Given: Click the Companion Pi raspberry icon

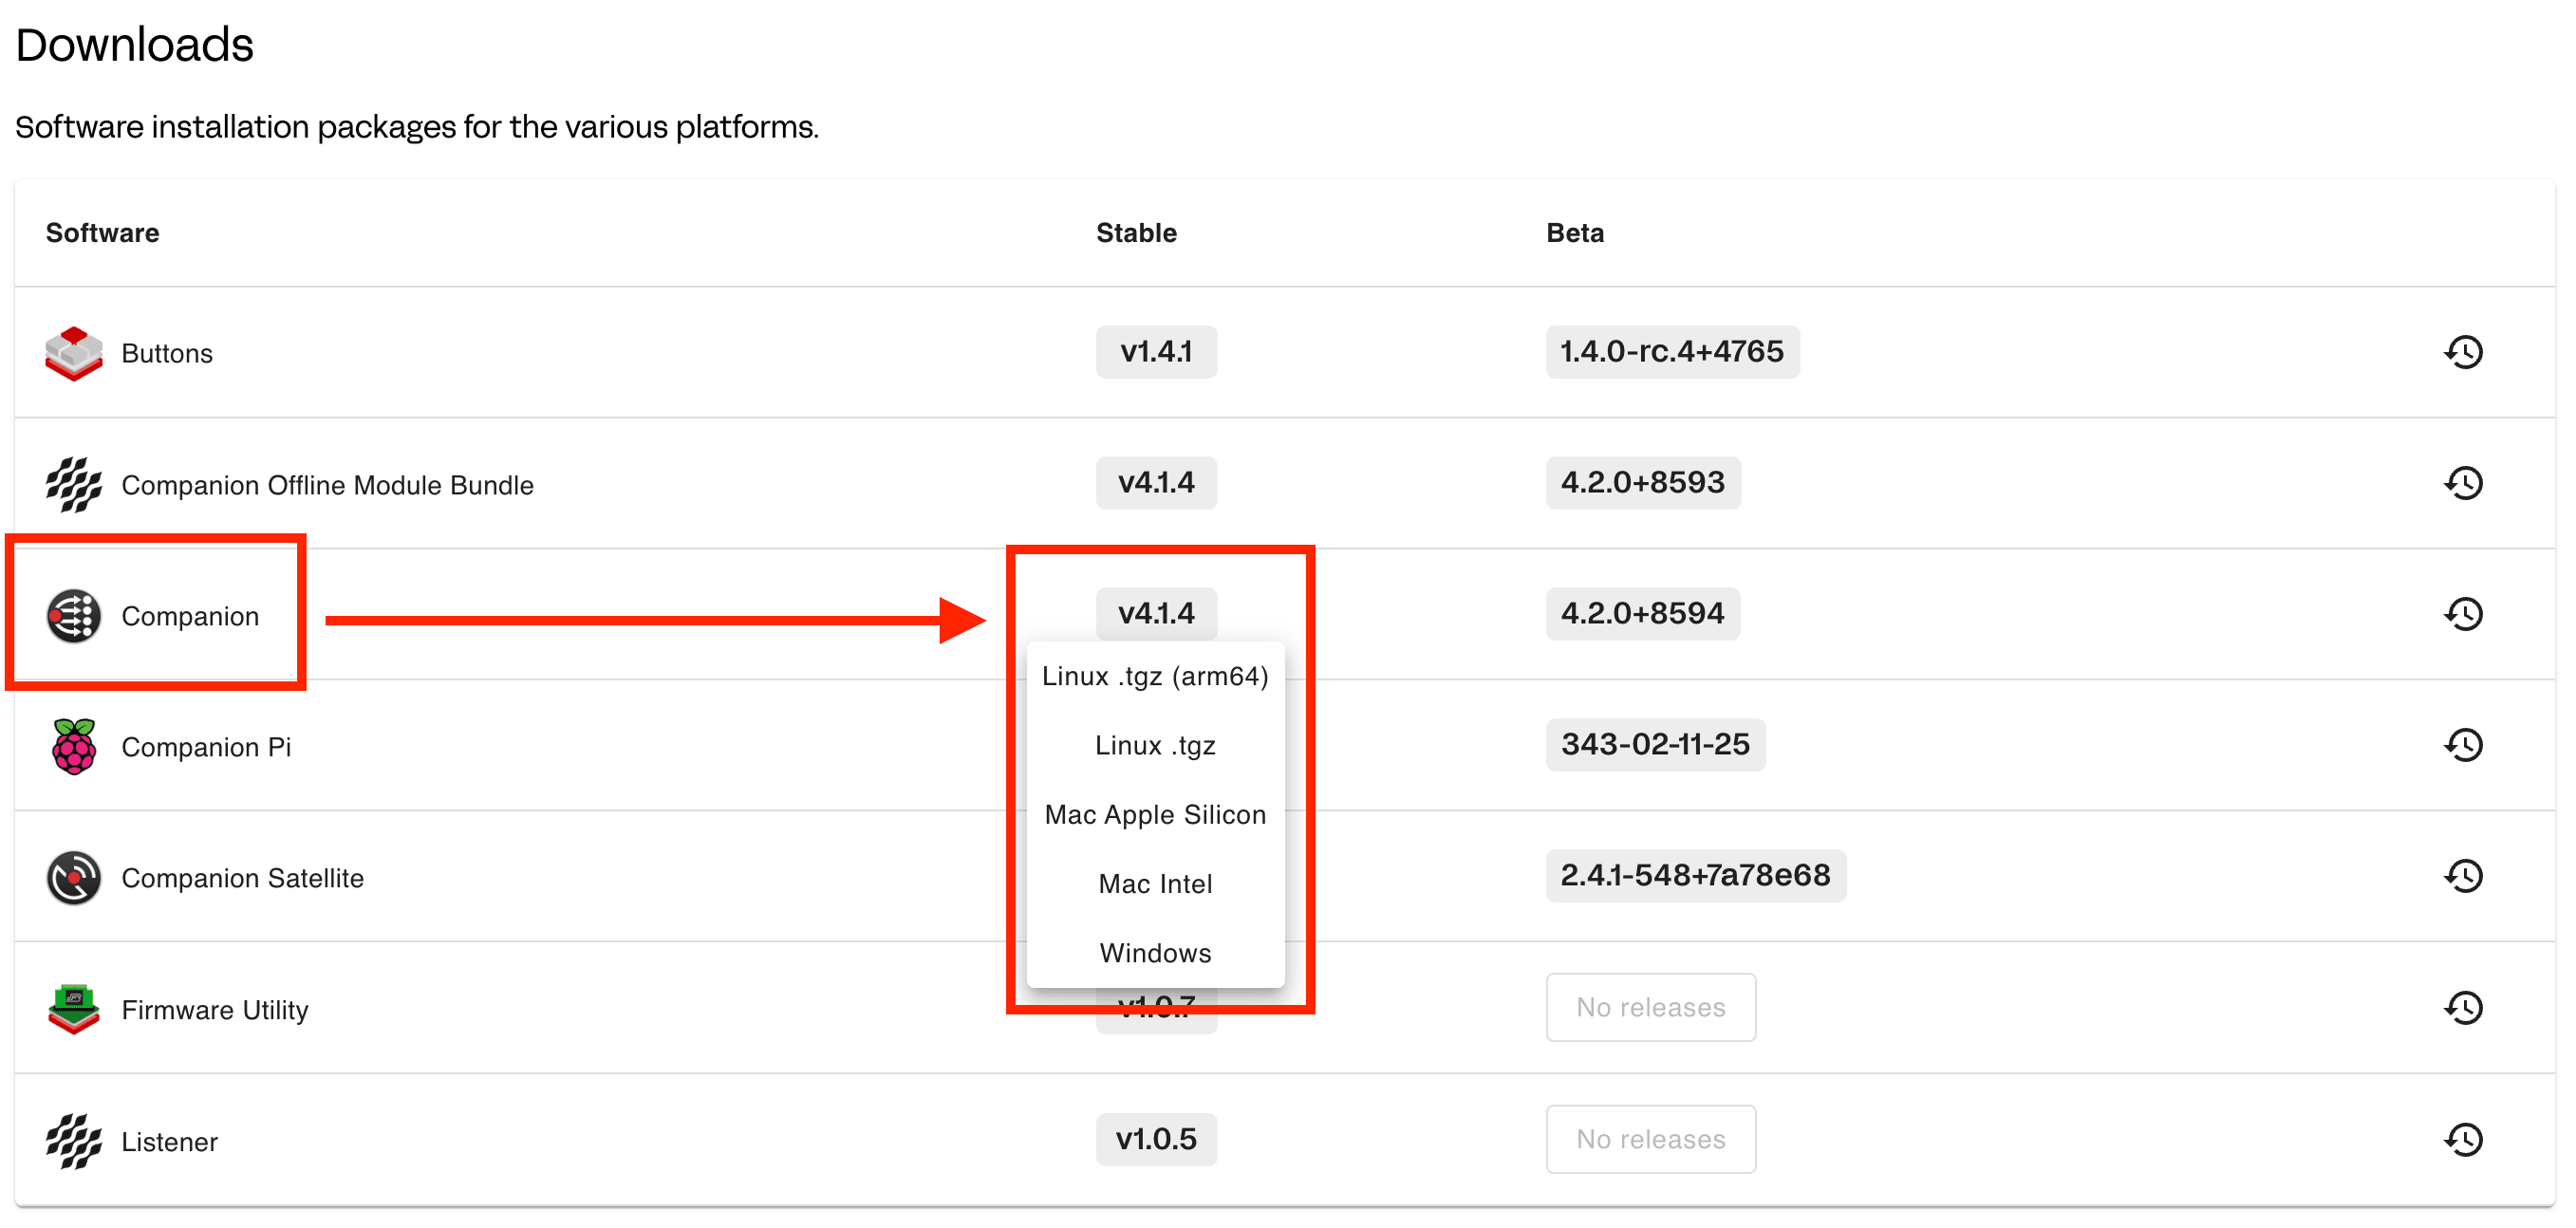Looking at the screenshot, I should [74, 747].
